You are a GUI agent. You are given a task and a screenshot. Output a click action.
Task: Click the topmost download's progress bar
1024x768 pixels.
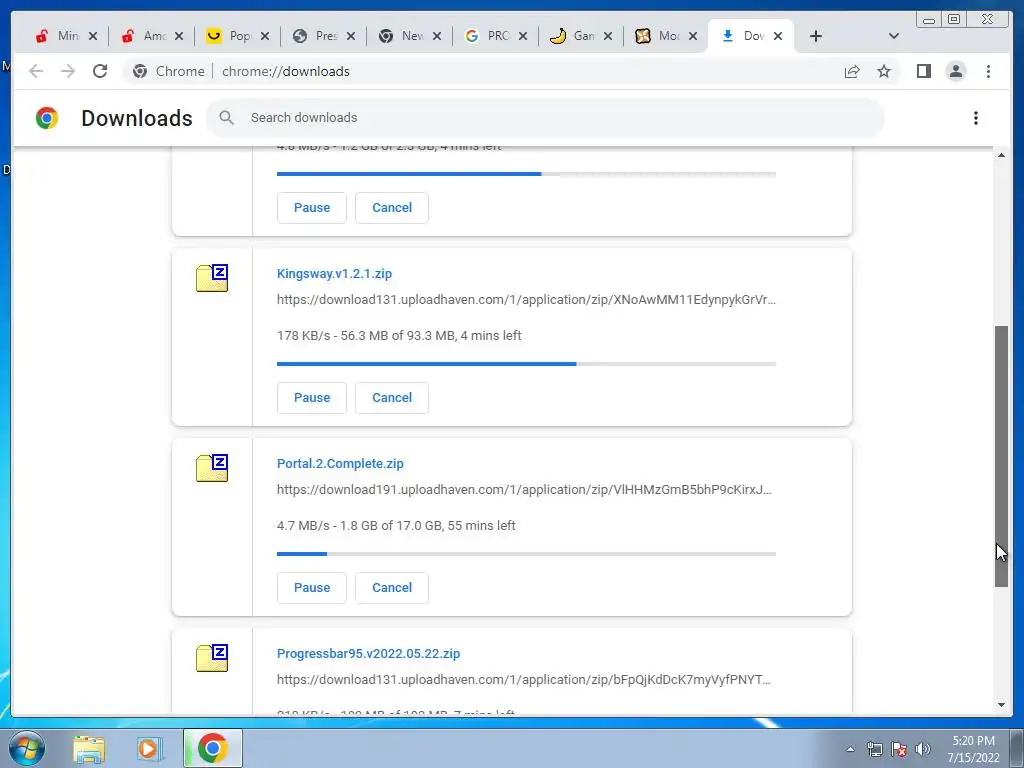pyautogui.click(x=526, y=174)
